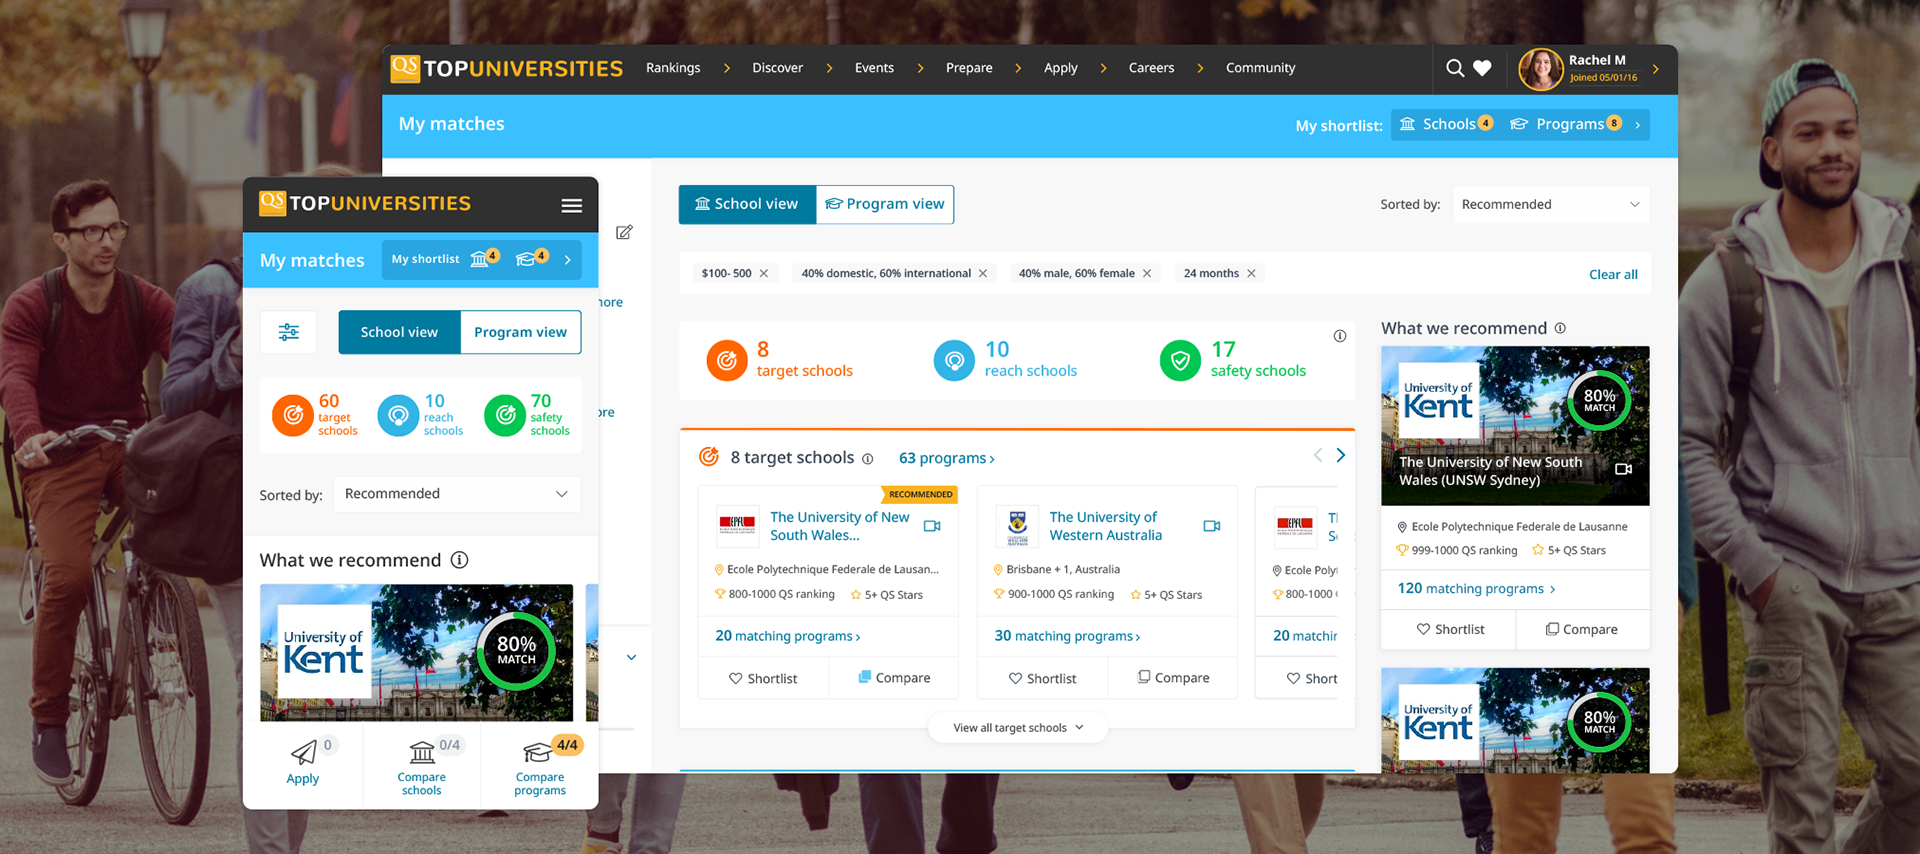Remove 40% male, 60% female filter
The height and width of the screenshot is (854, 1920).
(x=1147, y=273)
